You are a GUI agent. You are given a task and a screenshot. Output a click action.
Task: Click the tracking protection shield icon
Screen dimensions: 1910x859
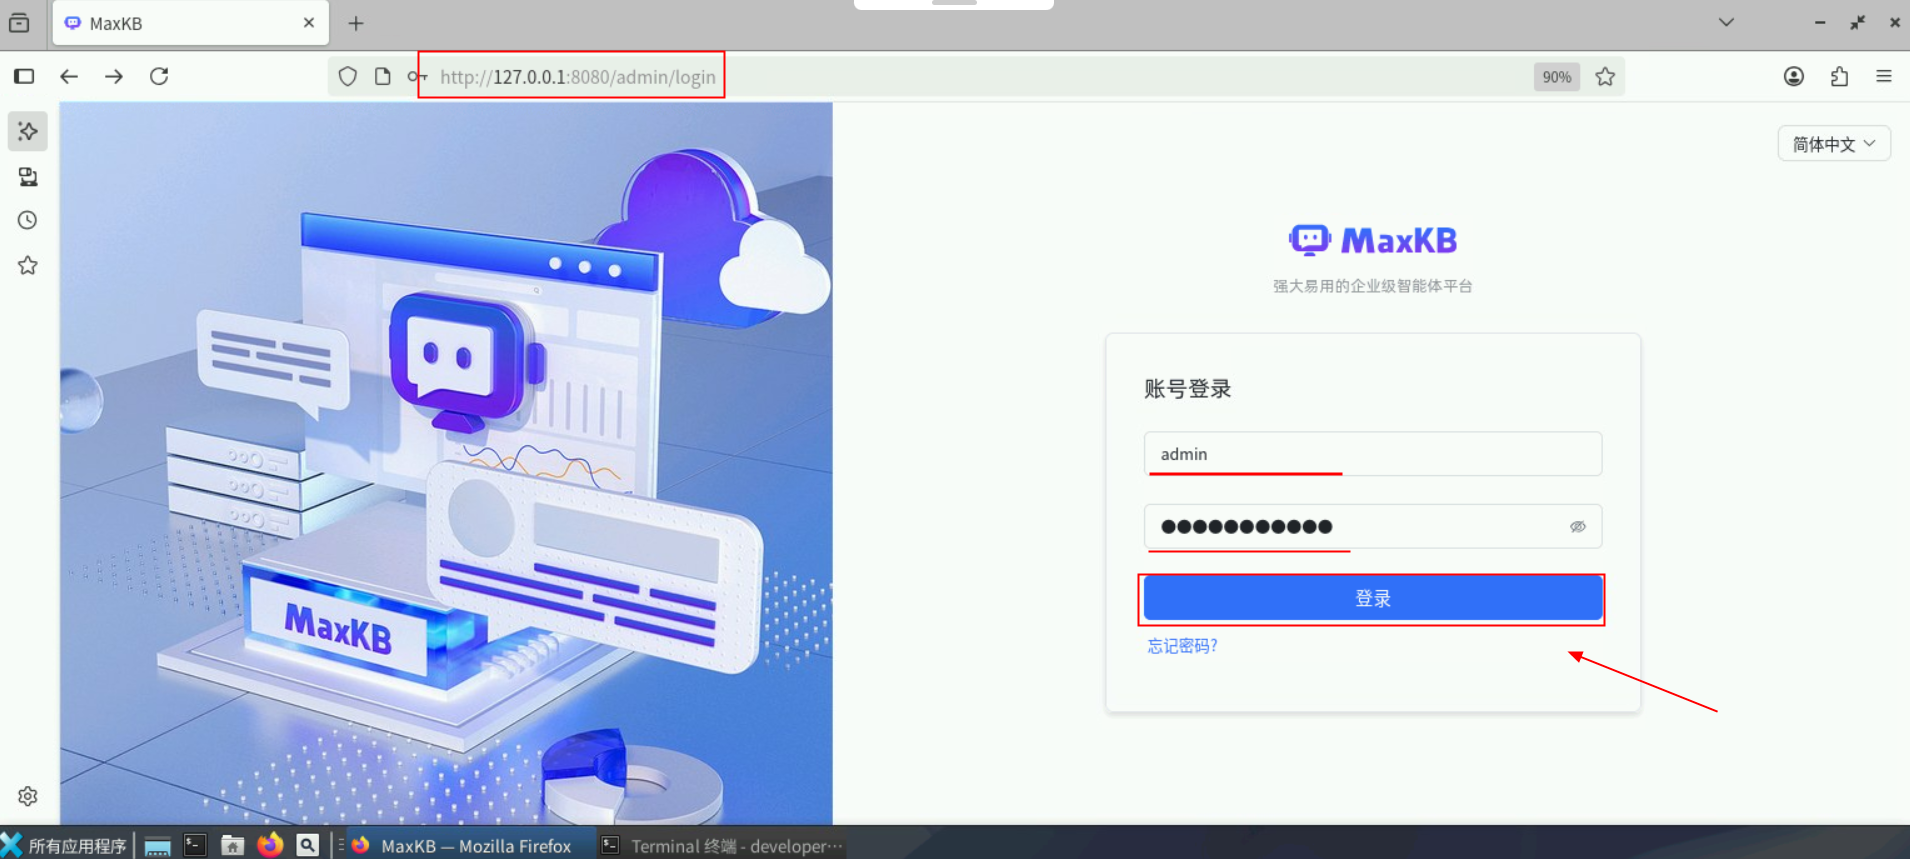(347, 77)
